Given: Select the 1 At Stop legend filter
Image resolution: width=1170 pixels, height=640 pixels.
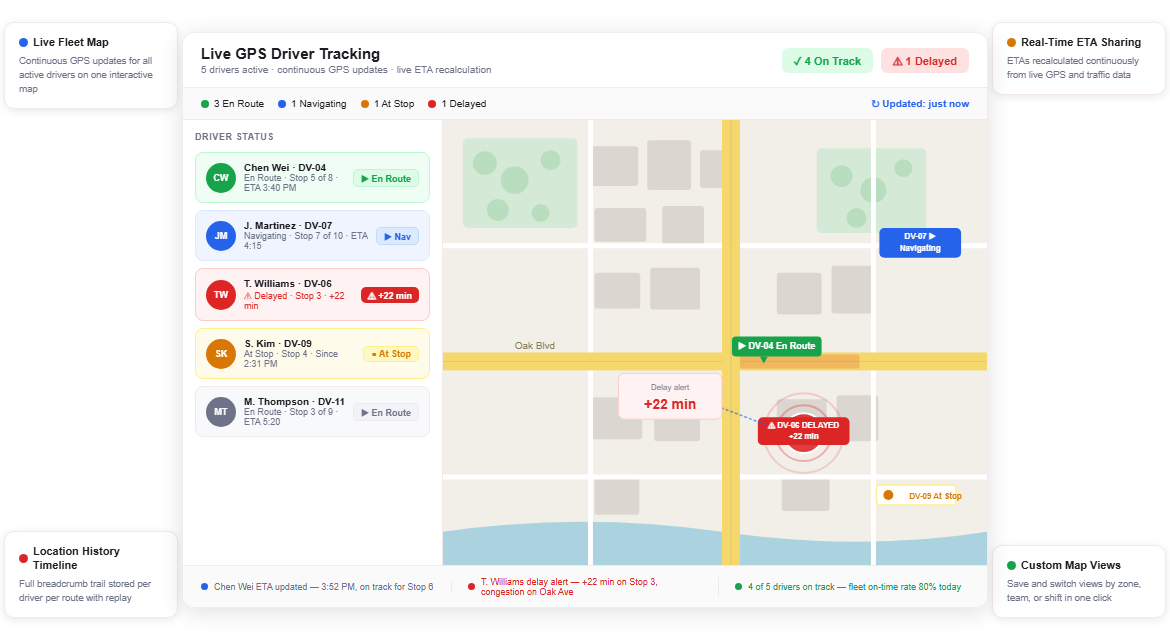Looking at the screenshot, I should tap(387, 104).
